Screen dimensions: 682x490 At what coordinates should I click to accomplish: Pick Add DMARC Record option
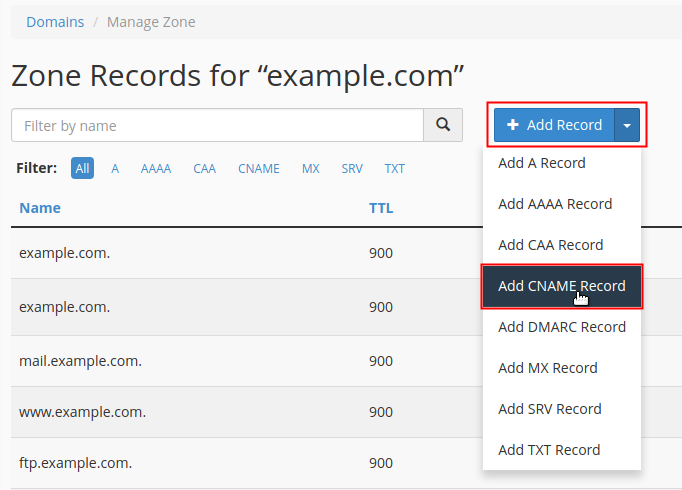coord(561,327)
